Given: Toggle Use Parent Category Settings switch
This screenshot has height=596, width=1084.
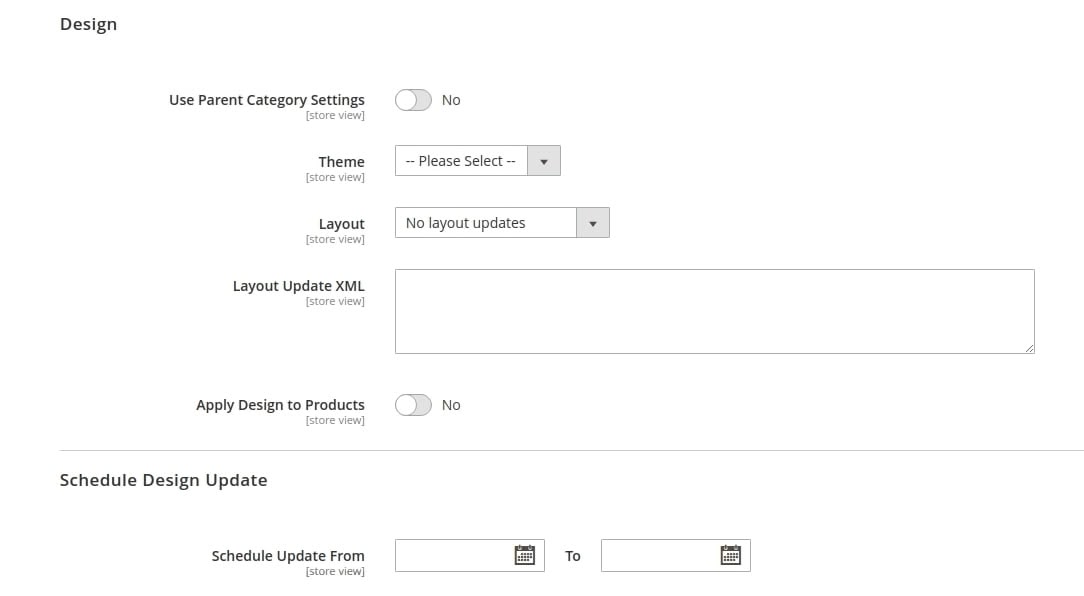Looking at the screenshot, I should pyautogui.click(x=413, y=100).
